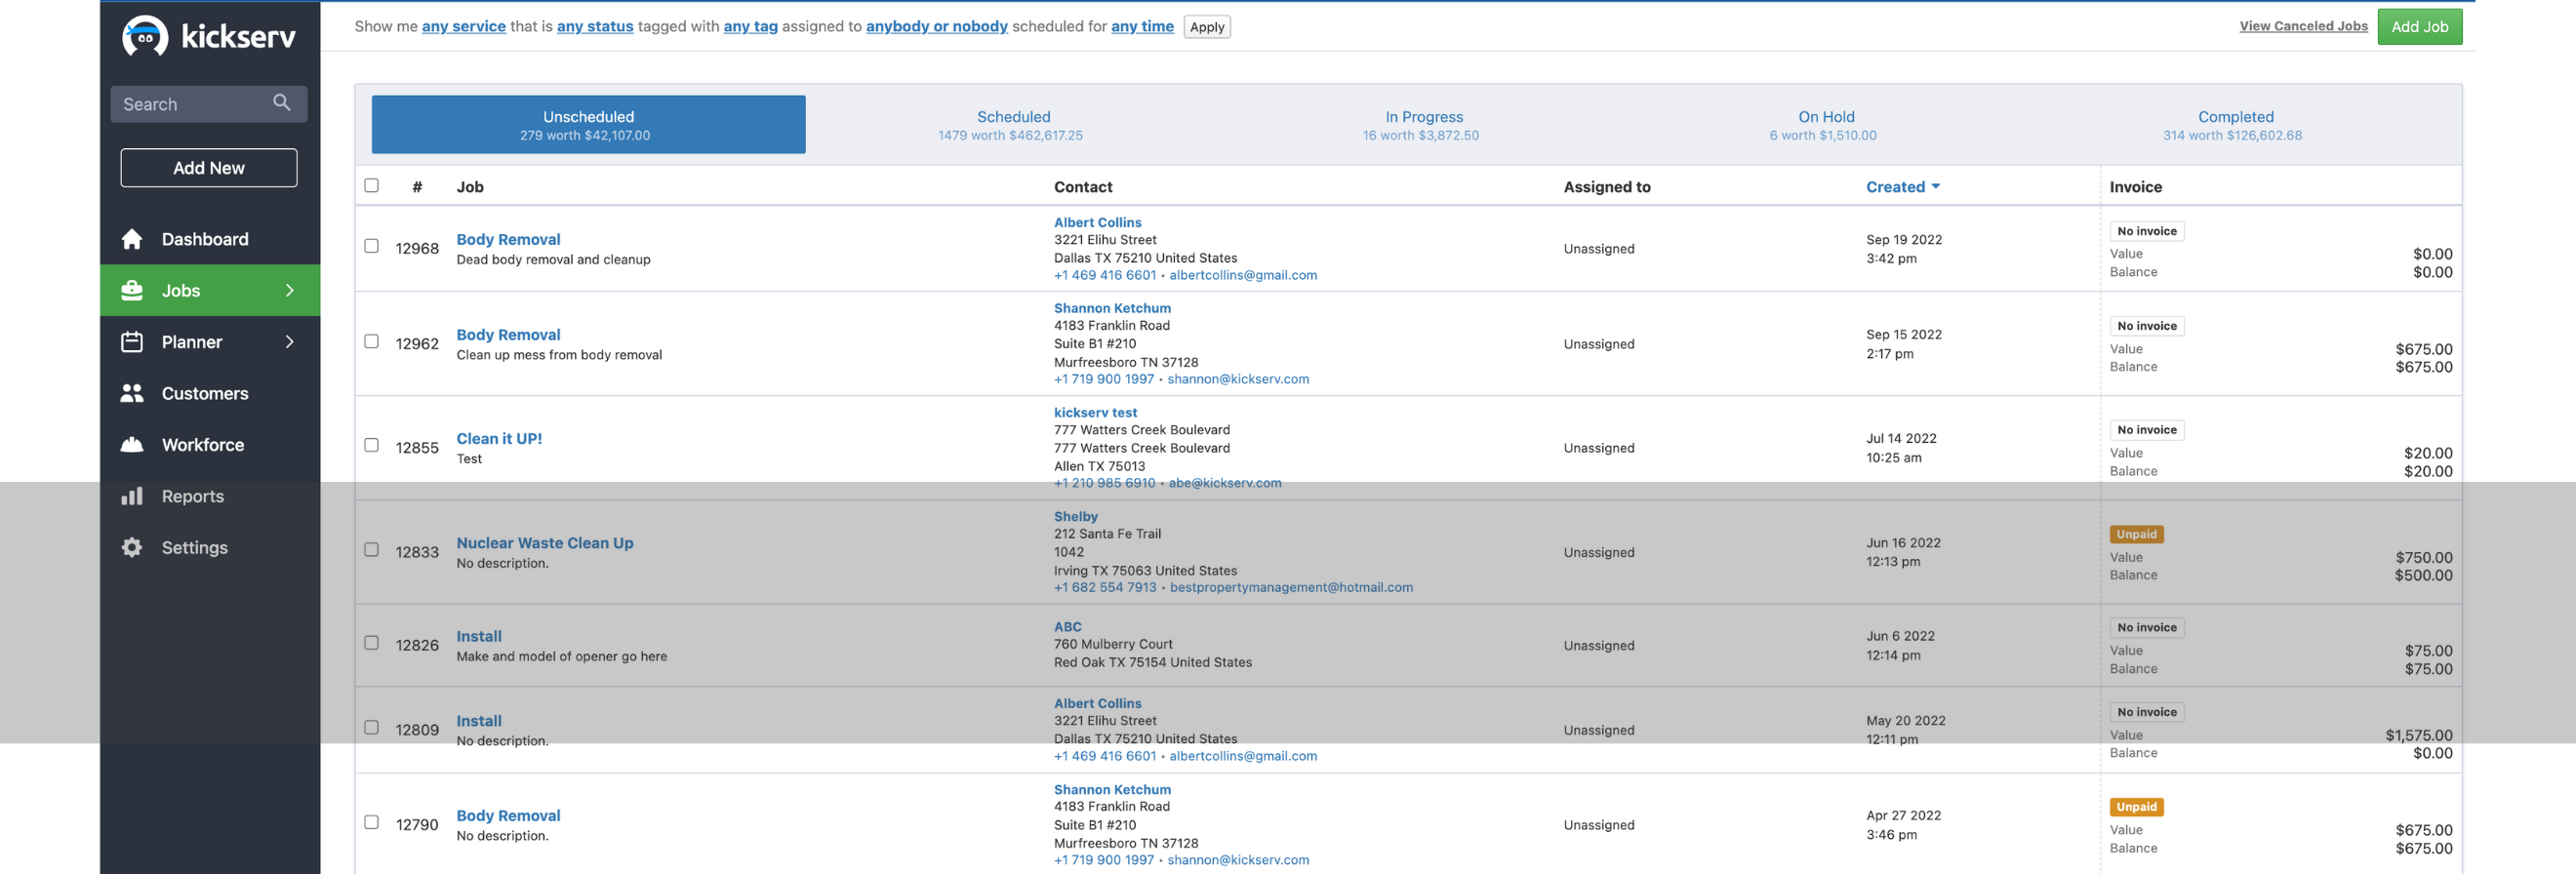Toggle the select-all jobs checkbox
This screenshot has width=2576, height=874.
(x=371, y=186)
